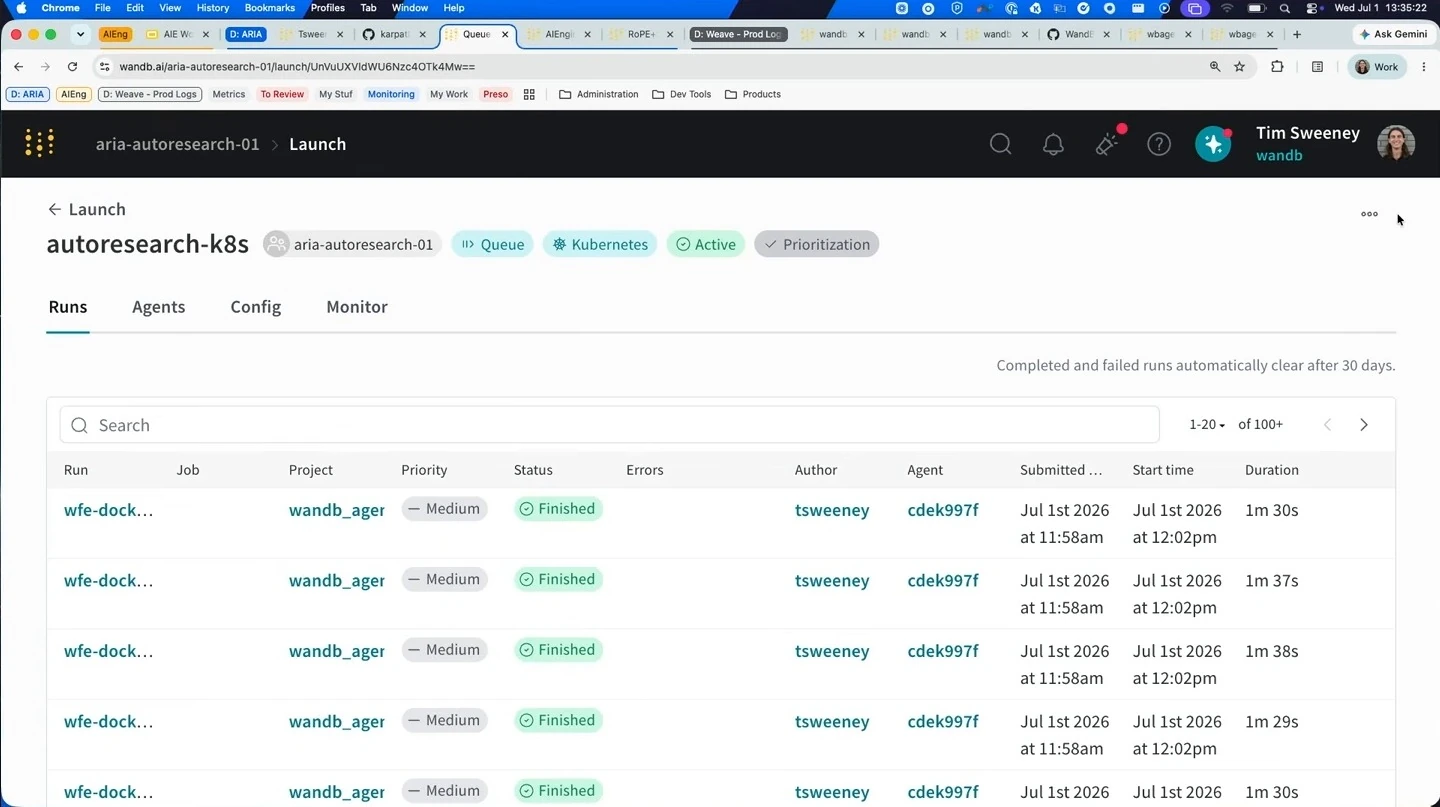Viewport: 1440px width, 807px height.
Task: Click the Duration column header
Action: coord(1272,470)
